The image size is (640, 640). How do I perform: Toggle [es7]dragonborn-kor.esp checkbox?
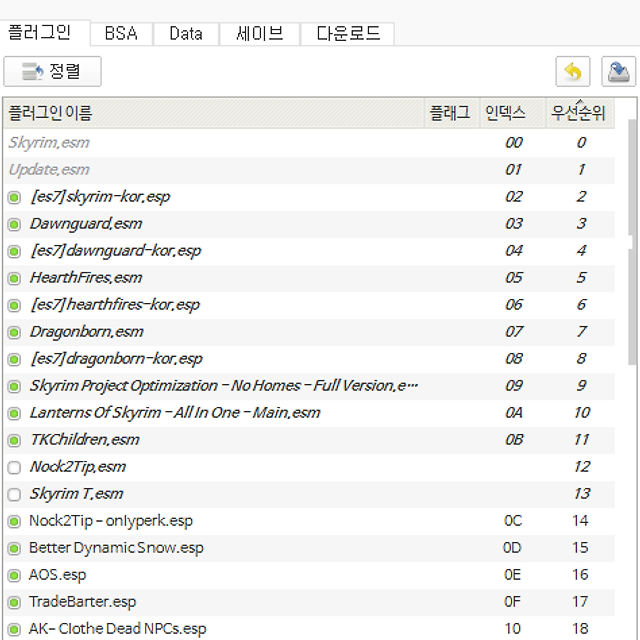(14, 359)
